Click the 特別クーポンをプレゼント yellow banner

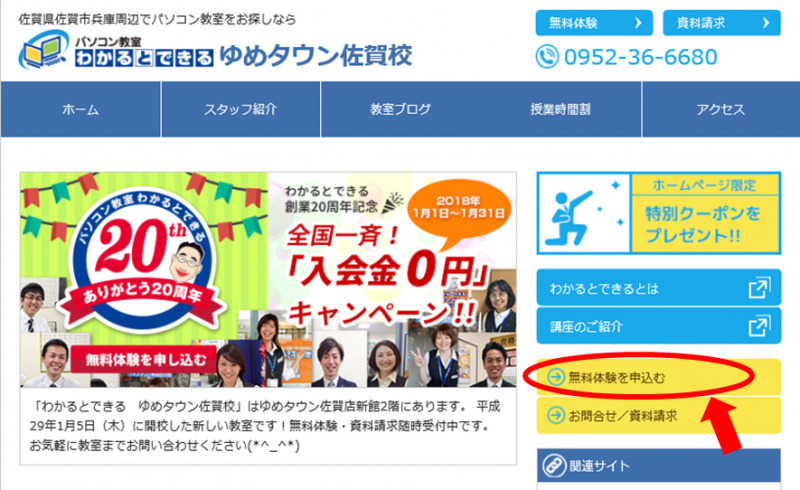coord(659,213)
